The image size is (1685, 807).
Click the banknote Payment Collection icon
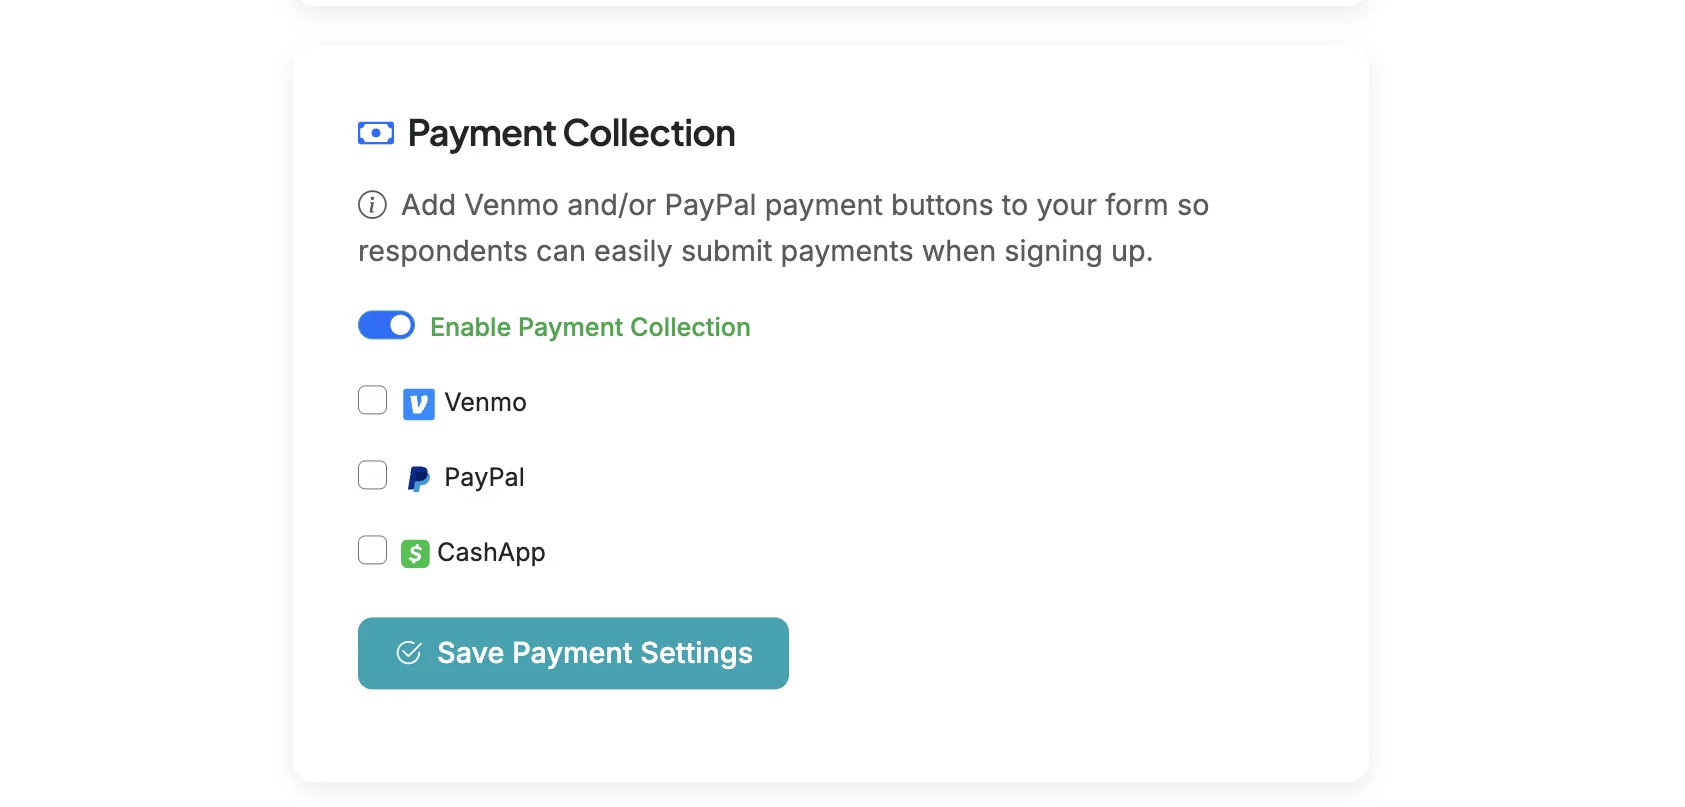[x=375, y=132]
